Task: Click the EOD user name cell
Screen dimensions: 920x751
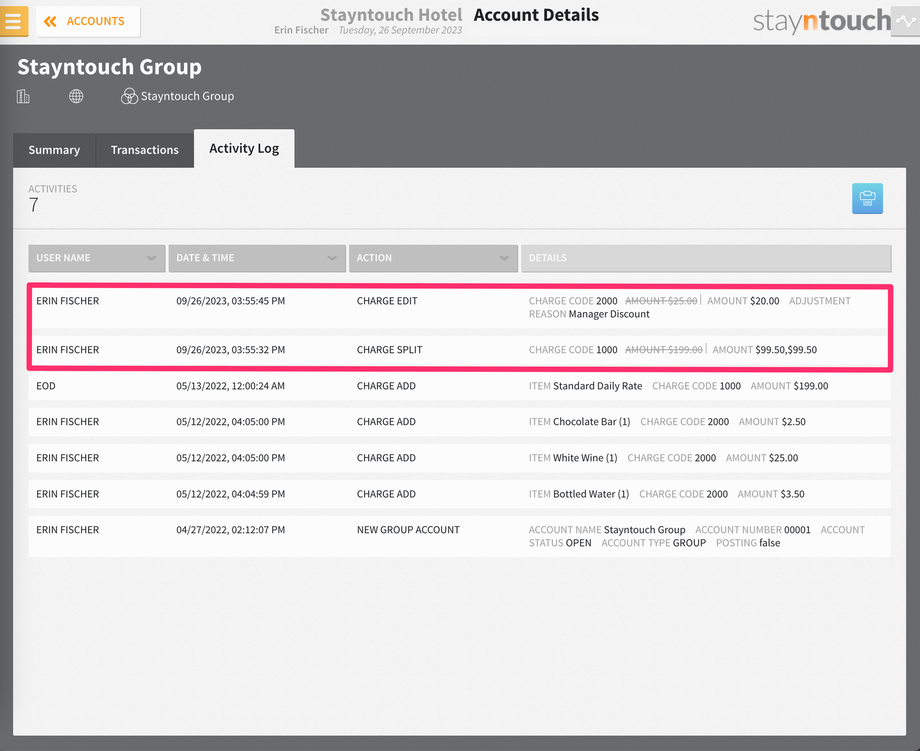Action: coord(46,386)
